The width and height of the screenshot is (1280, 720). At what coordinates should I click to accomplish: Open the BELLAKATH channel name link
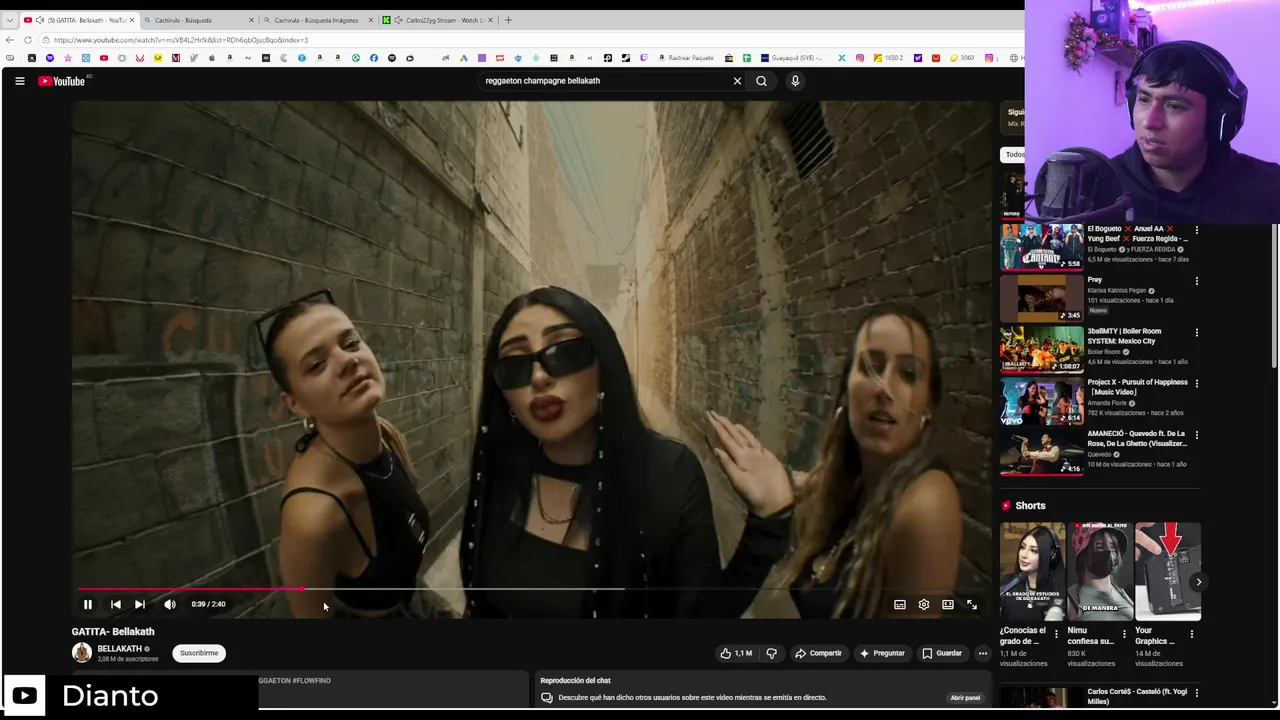(120, 649)
